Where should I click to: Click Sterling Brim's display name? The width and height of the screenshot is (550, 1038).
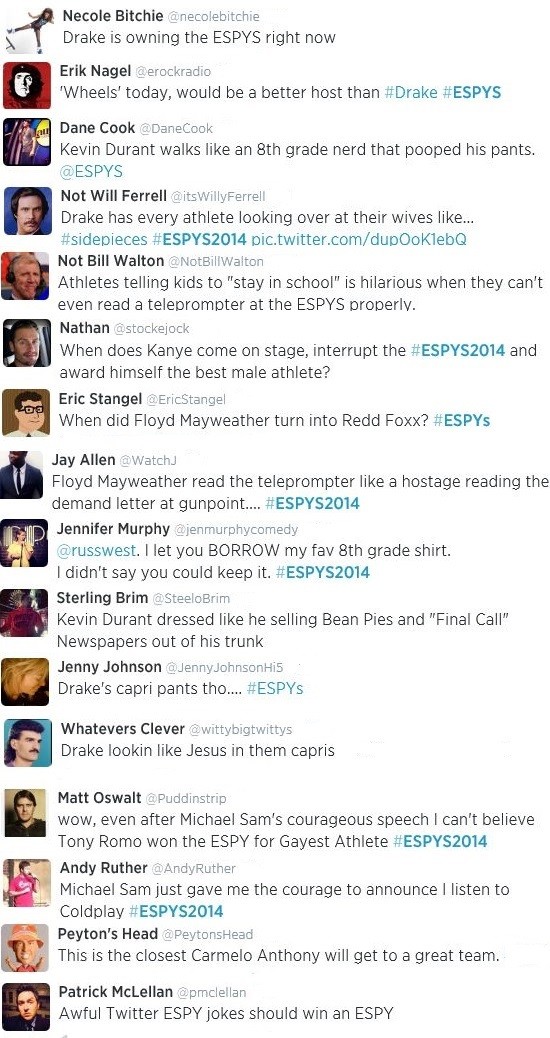click(x=102, y=598)
